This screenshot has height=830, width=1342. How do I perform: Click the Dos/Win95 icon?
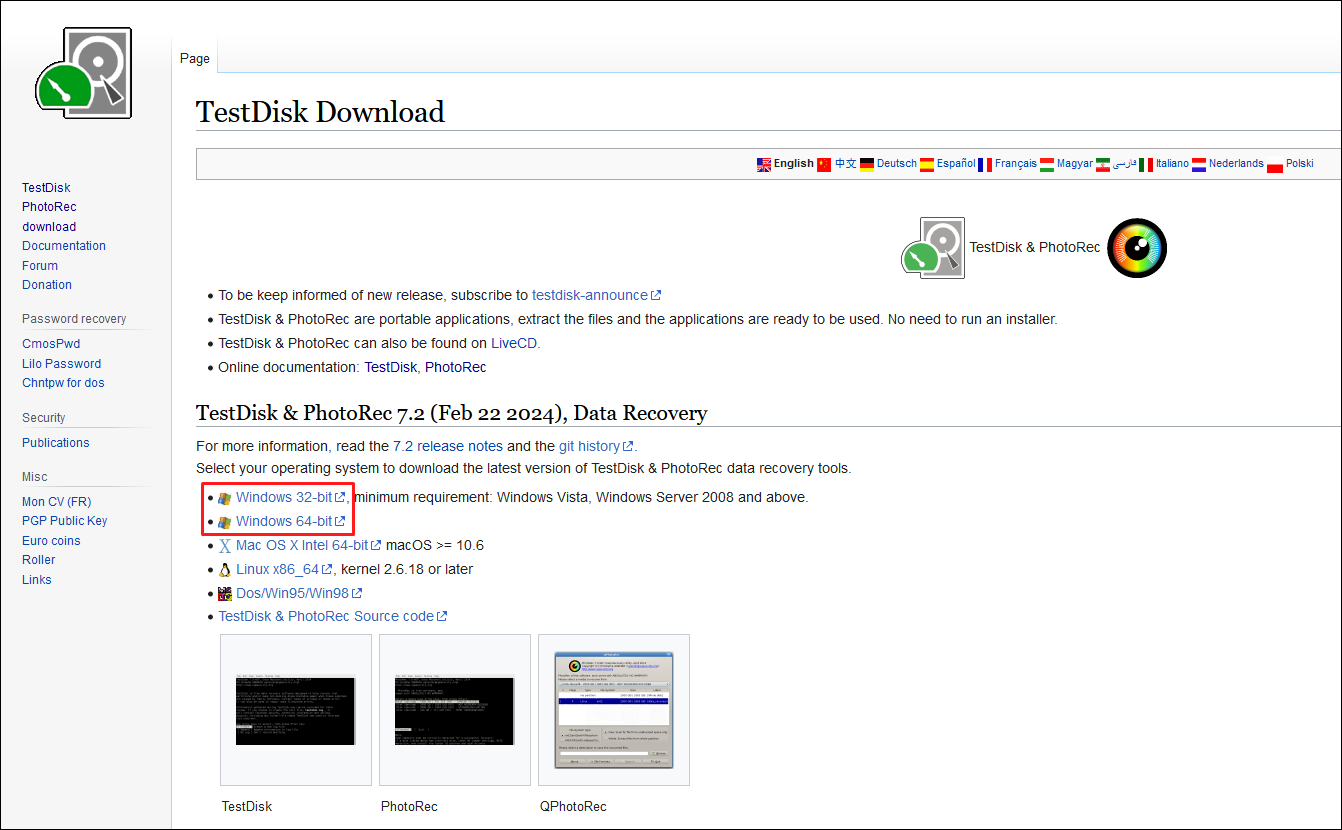point(225,594)
